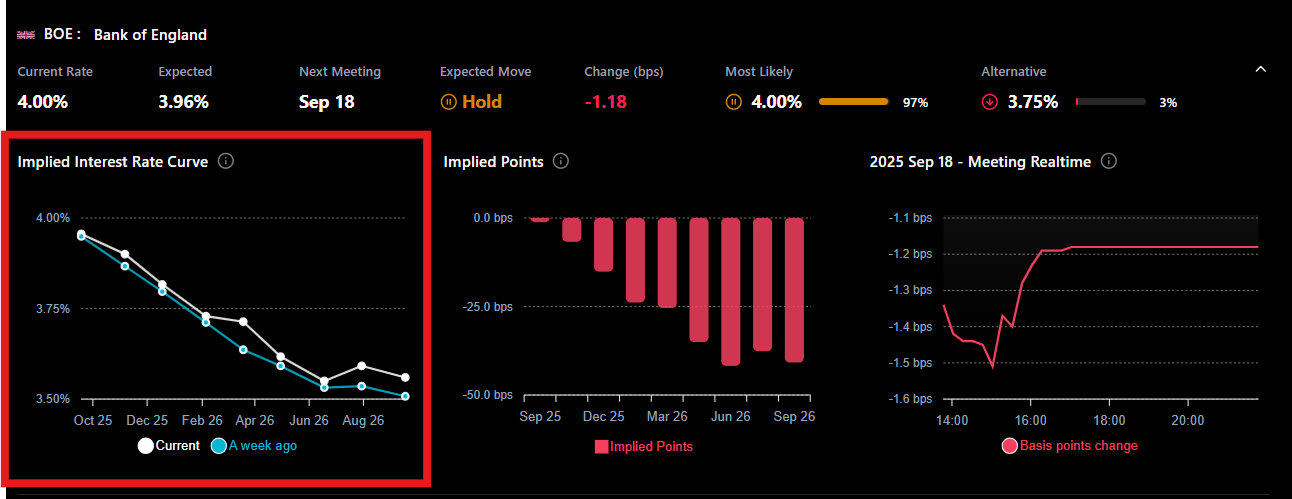Click the UK flag icon beside BOE
Screen dimensions: 1292x499
coord(27,35)
